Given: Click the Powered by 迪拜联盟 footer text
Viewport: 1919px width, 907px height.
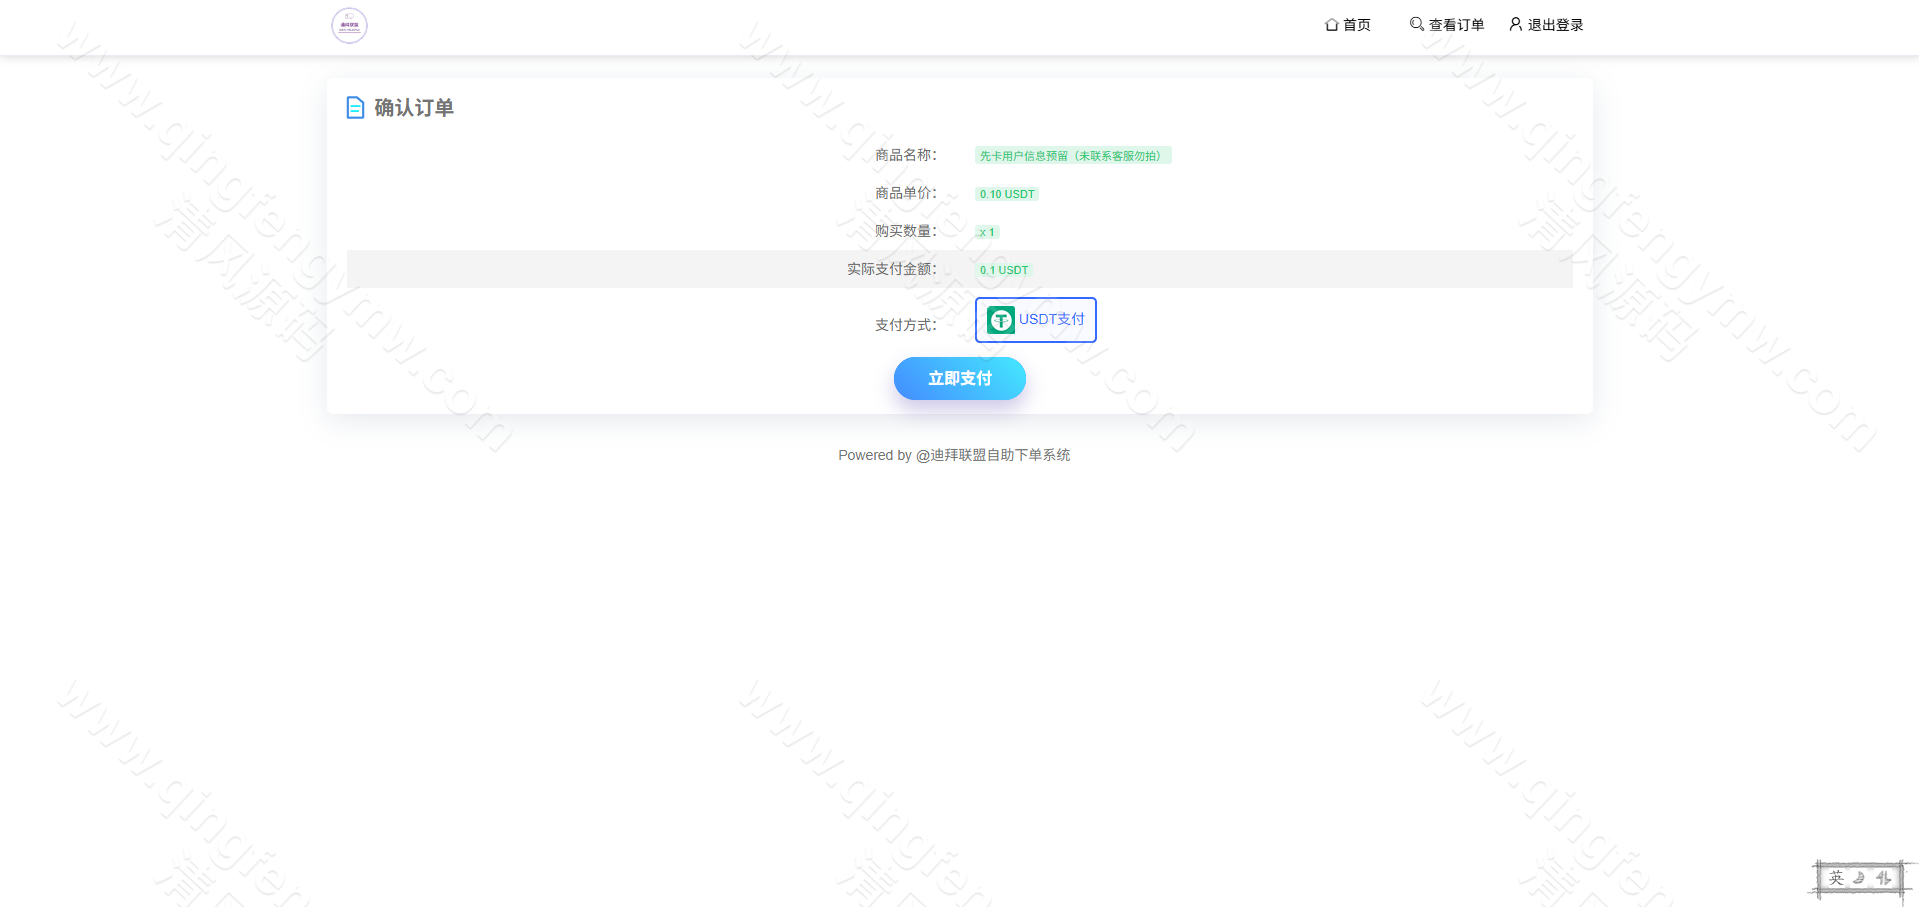Looking at the screenshot, I should click(954, 455).
